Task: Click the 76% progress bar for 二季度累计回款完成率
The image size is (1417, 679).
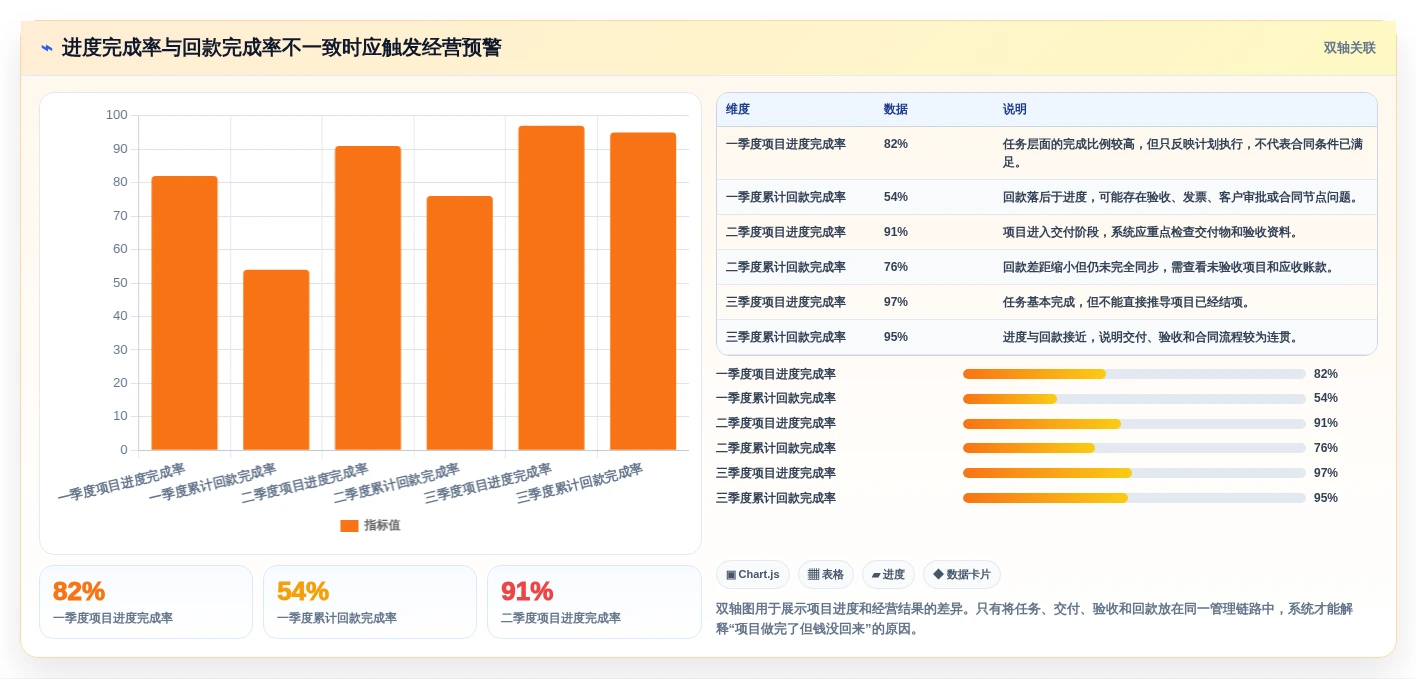Action: coord(1134,448)
